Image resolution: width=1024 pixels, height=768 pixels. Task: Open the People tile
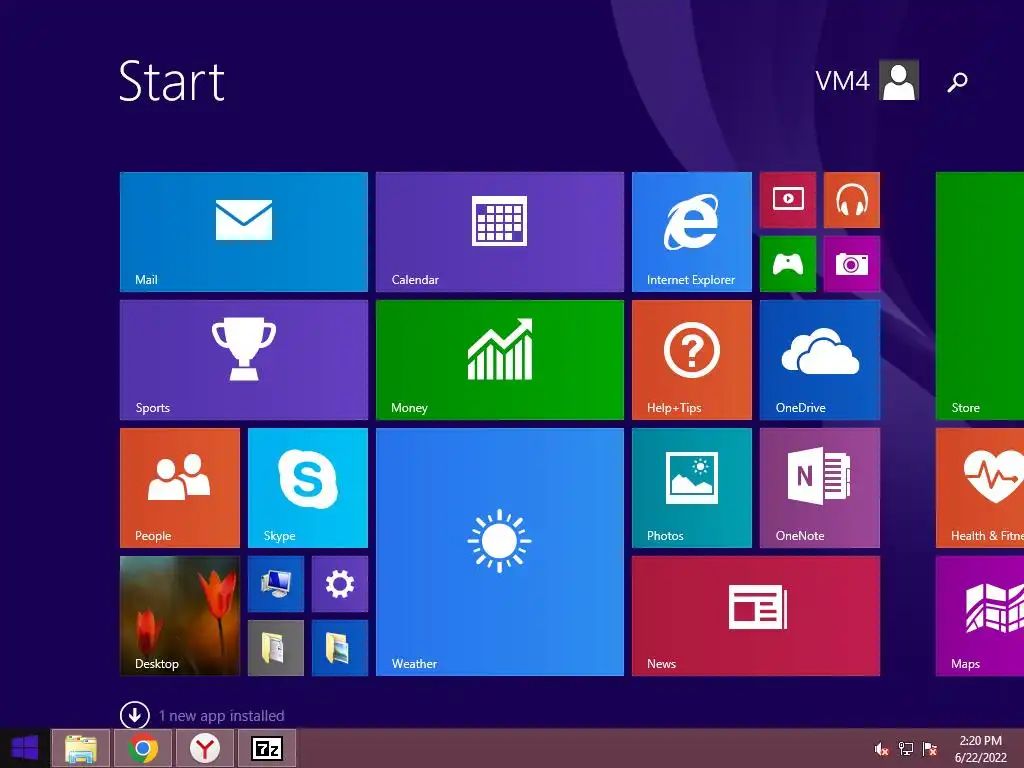180,488
